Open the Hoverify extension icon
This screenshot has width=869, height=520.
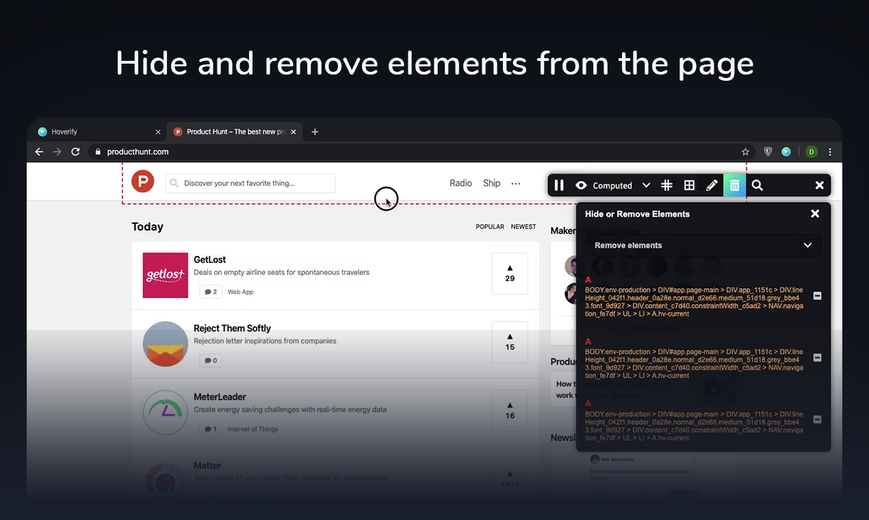click(786, 151)
